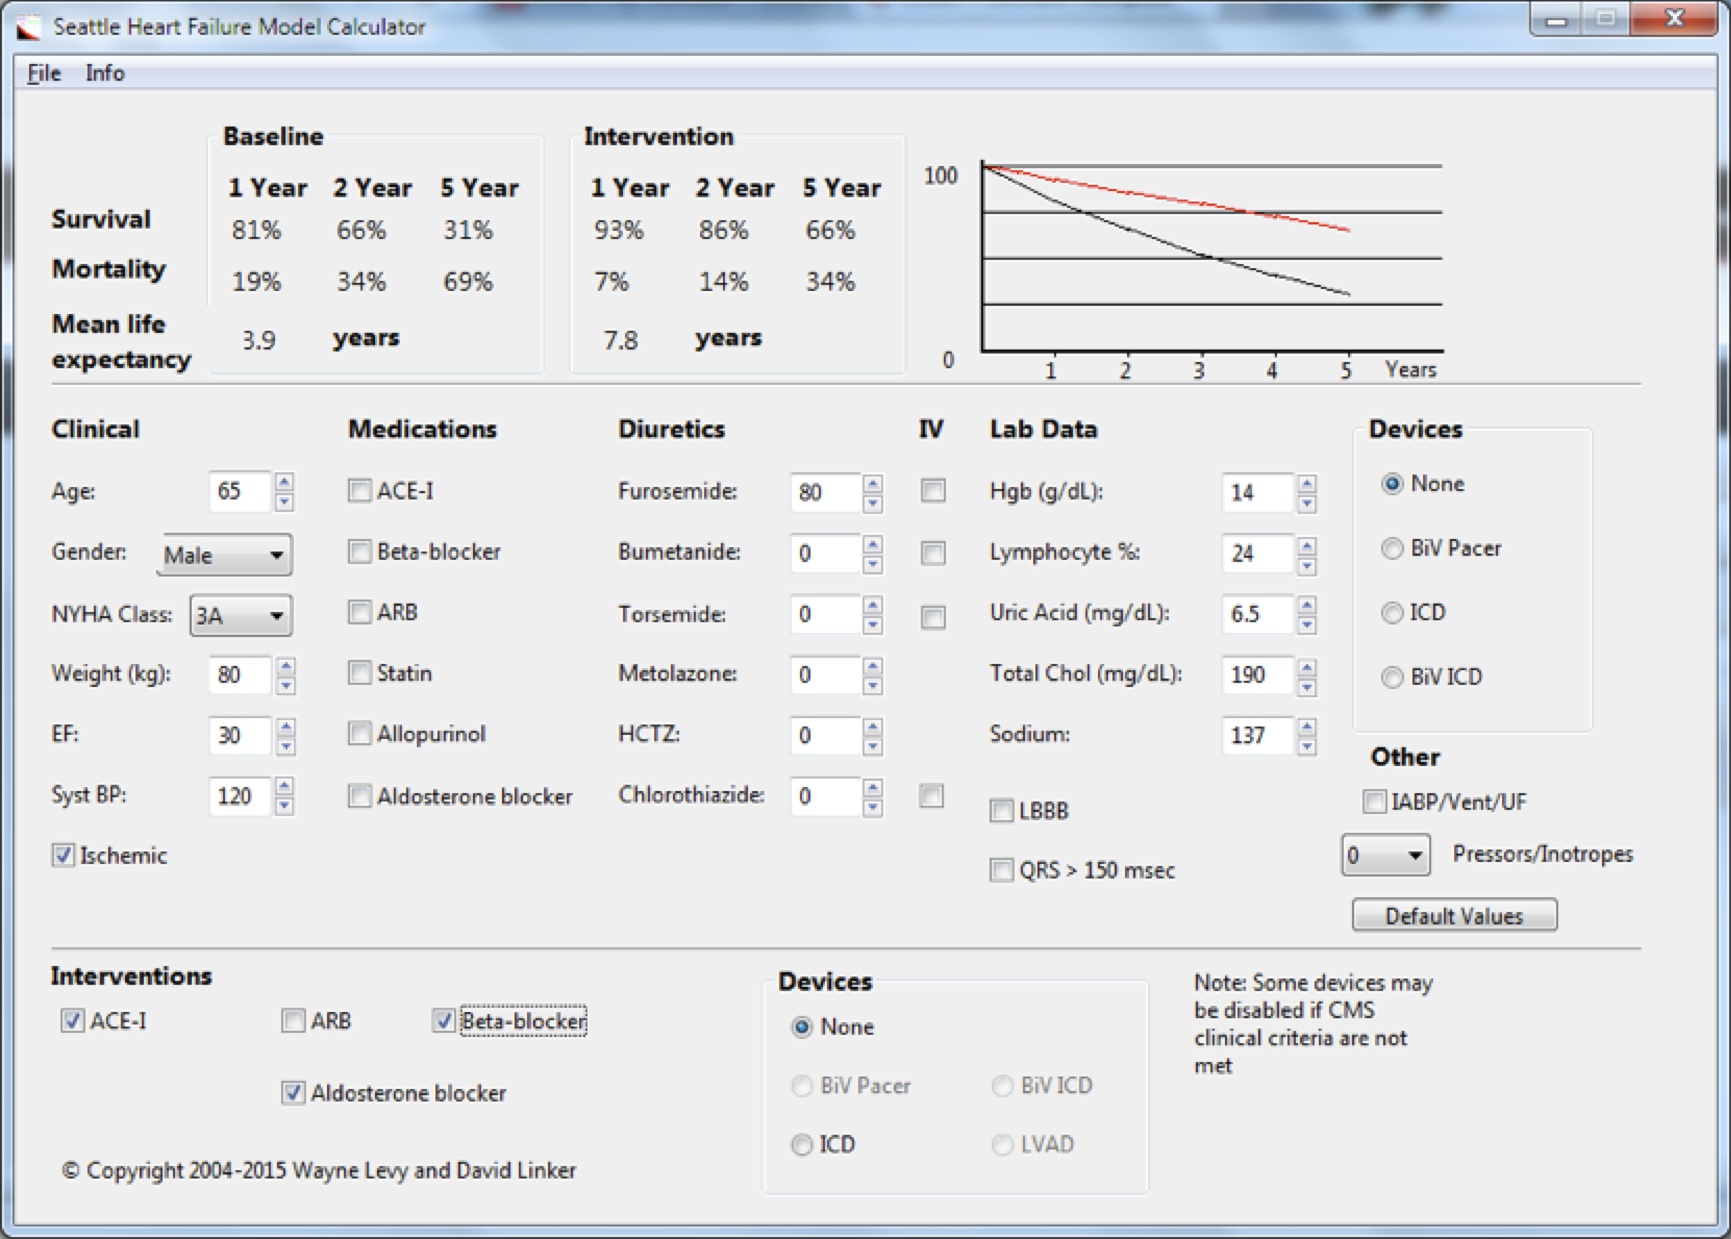1731x1239 pixels.
Task: Click the app icon in the title bar
Action: pos(29,27)
